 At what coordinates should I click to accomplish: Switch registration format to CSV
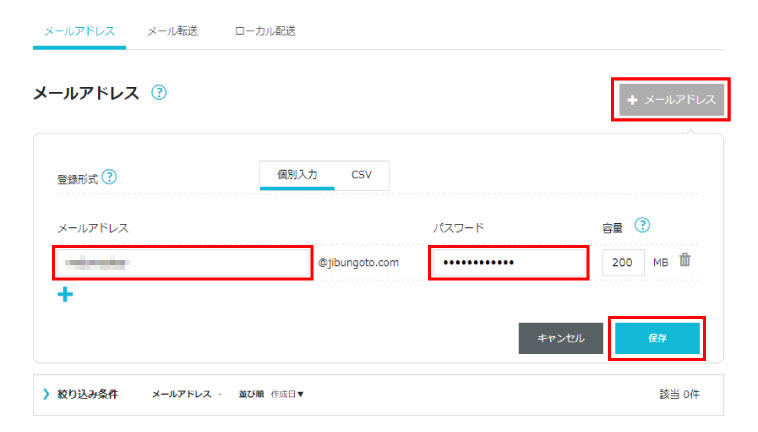pos(361,174)
